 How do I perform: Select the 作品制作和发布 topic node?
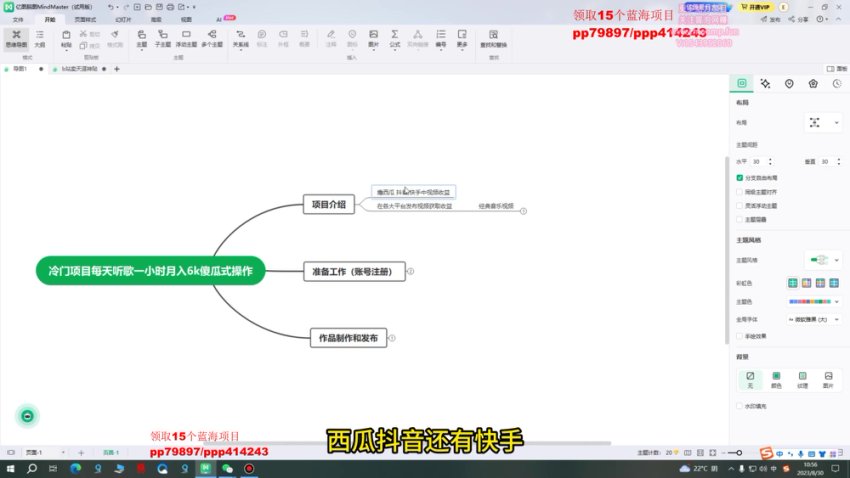(x=345, y=337)
